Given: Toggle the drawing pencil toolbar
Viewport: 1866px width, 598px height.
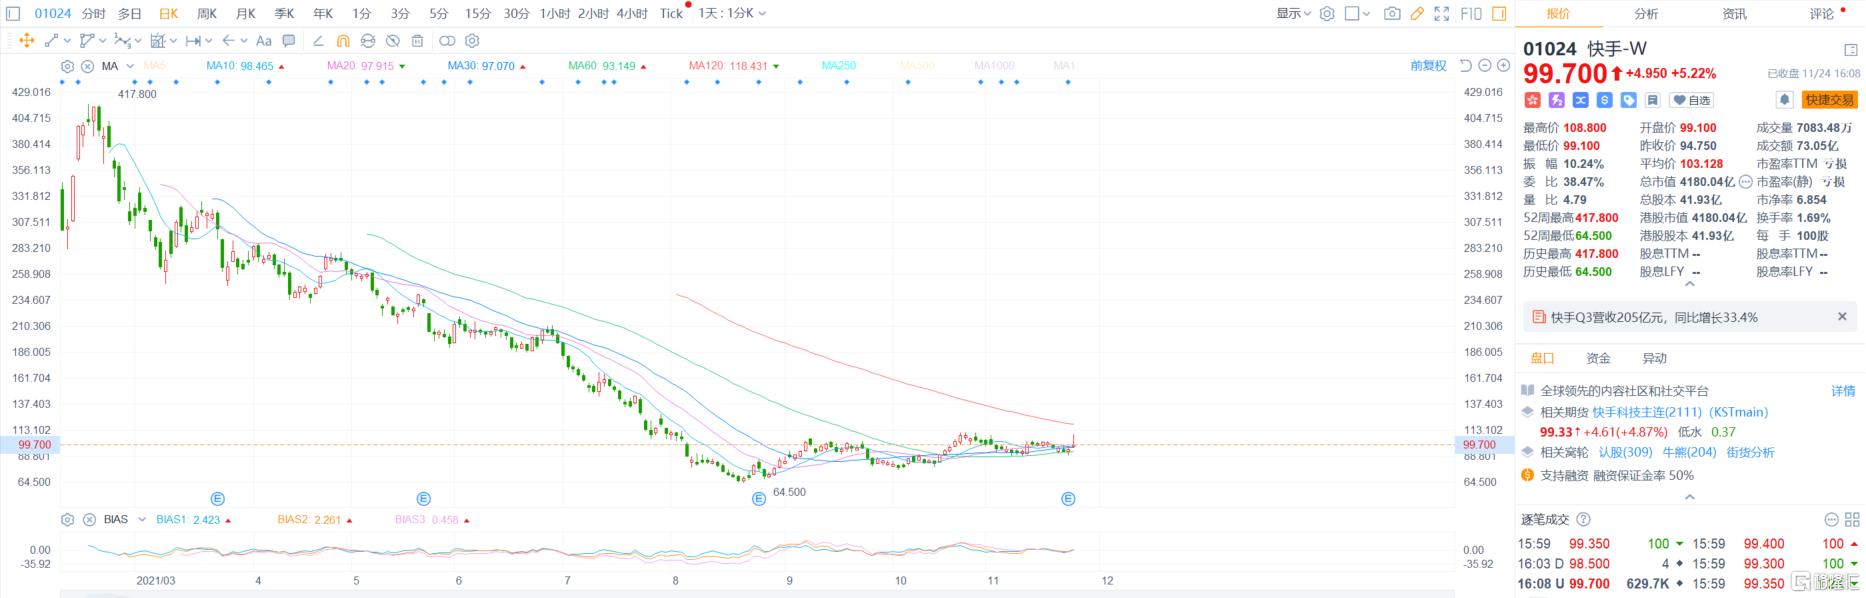Looking at the screenshot, I should 1417,14.
